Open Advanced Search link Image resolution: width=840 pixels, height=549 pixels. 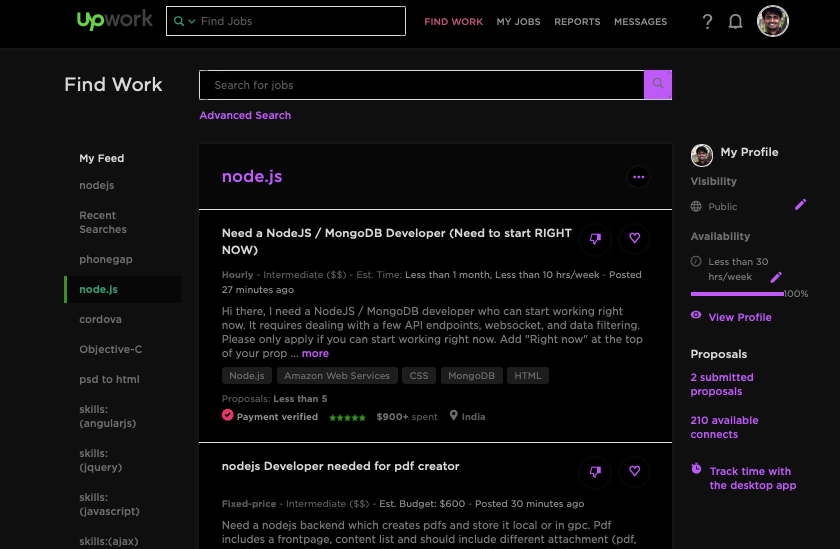tap(245, 115)
